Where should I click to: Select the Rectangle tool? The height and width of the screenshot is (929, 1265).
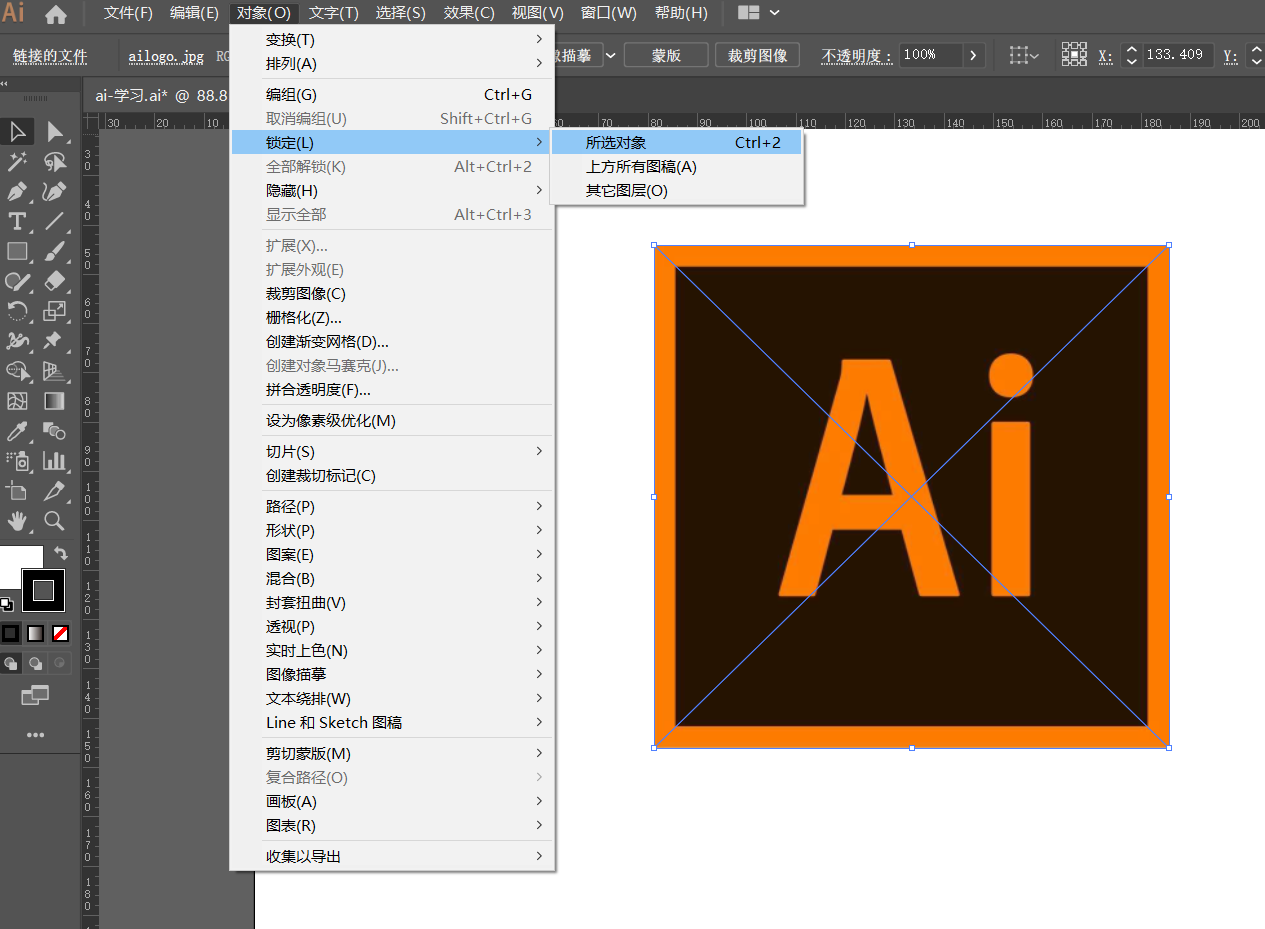[17, 251]
